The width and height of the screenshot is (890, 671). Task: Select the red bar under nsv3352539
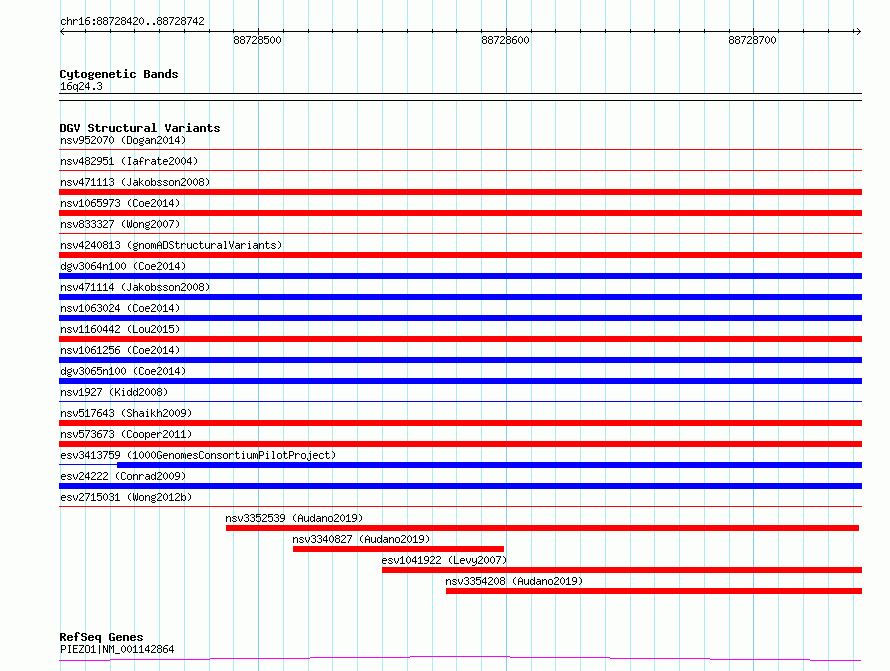click(x=542, y=528)
